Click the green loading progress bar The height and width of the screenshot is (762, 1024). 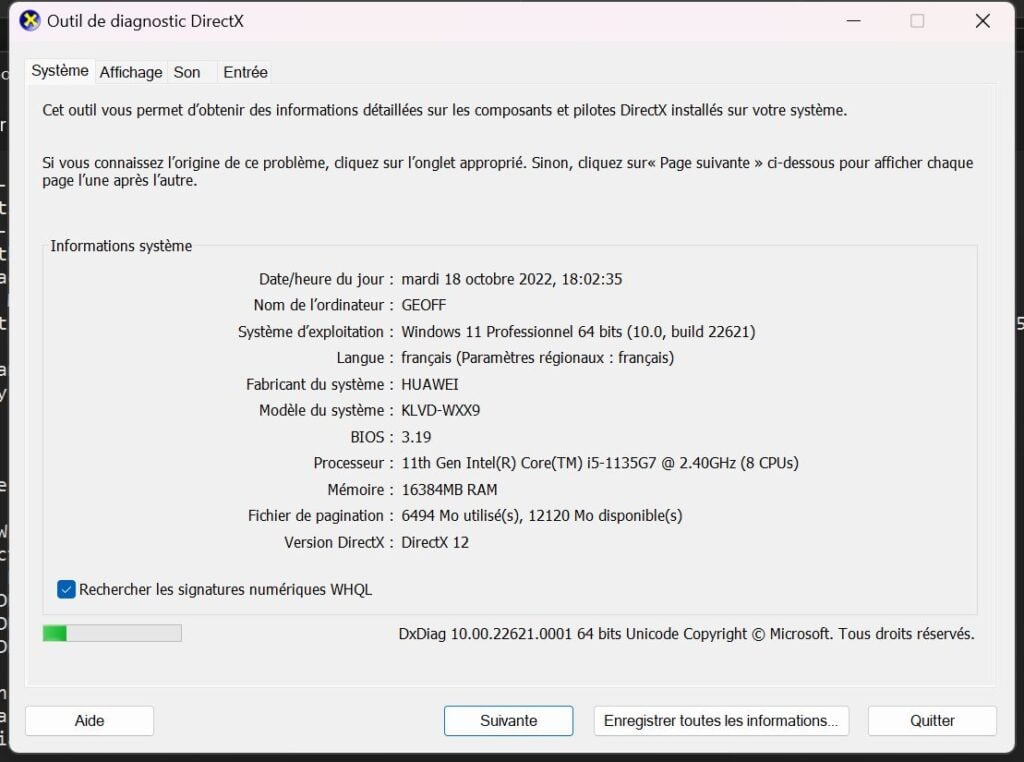click(x=112, y=633)
